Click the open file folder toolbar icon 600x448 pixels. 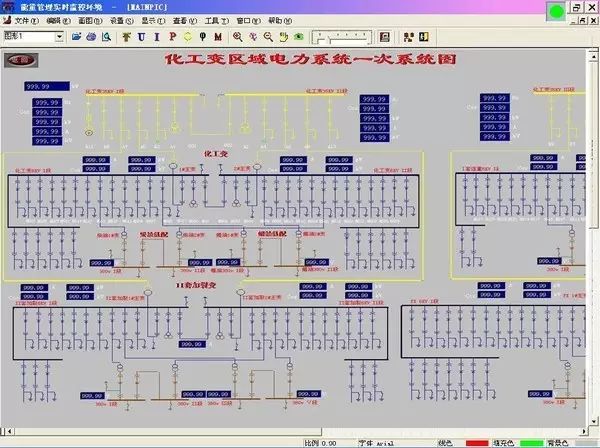coord(77,37)
